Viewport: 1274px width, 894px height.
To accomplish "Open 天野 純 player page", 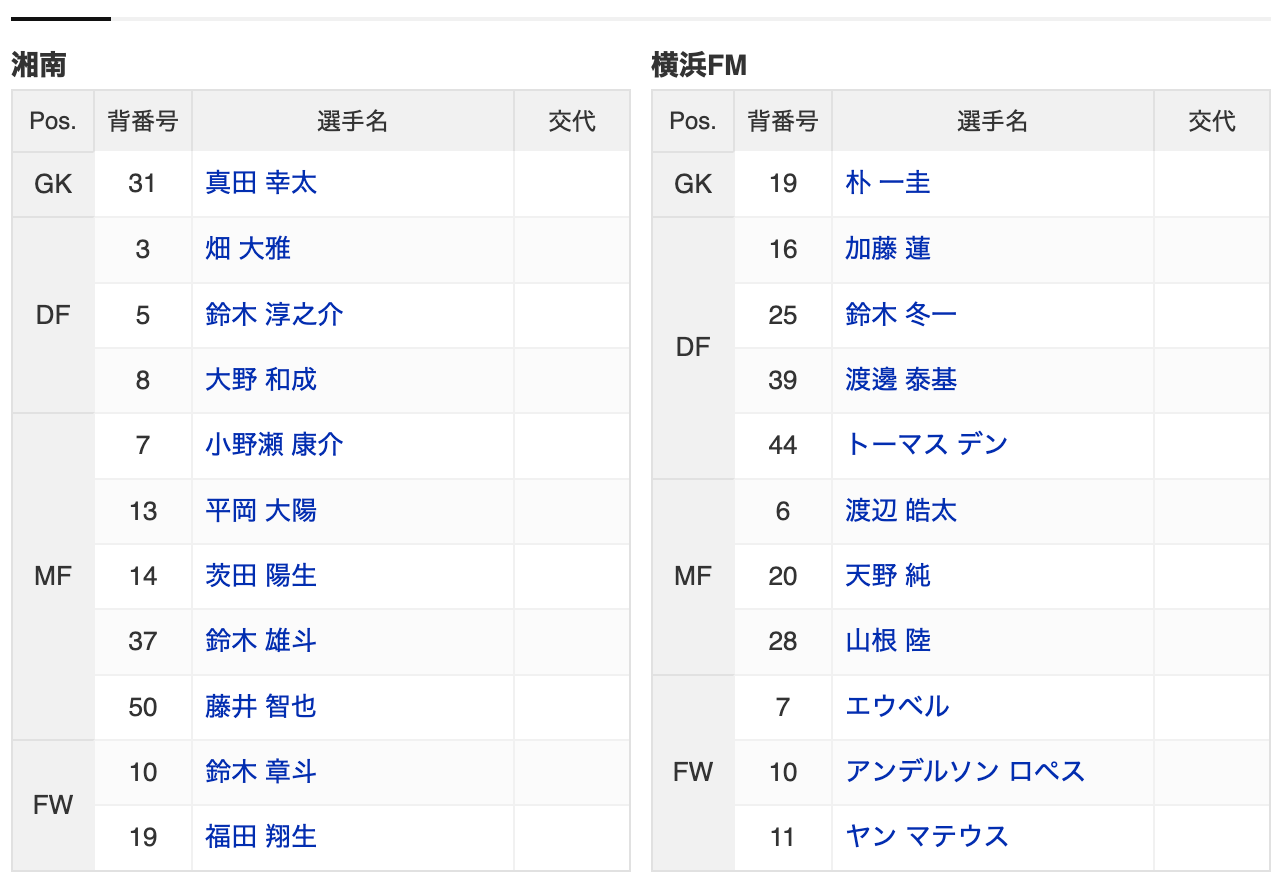I will click(888, 575).
